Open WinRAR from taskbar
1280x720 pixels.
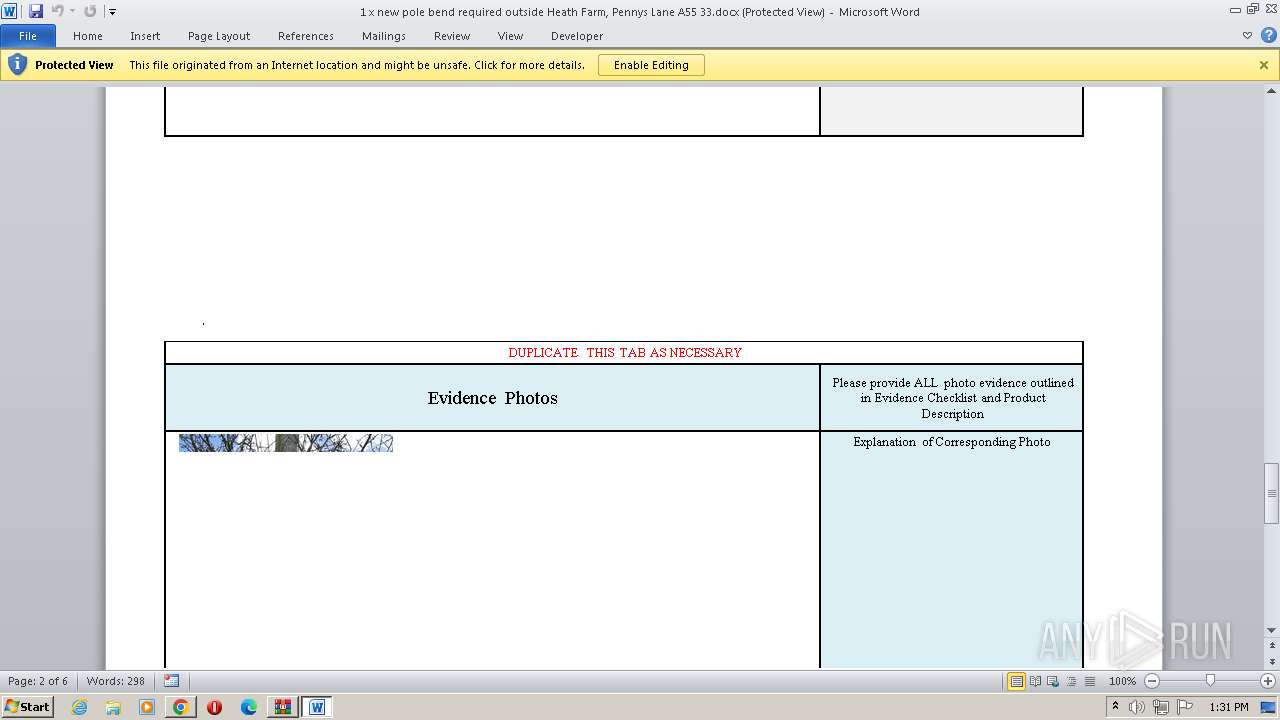[x=283, y=707]
